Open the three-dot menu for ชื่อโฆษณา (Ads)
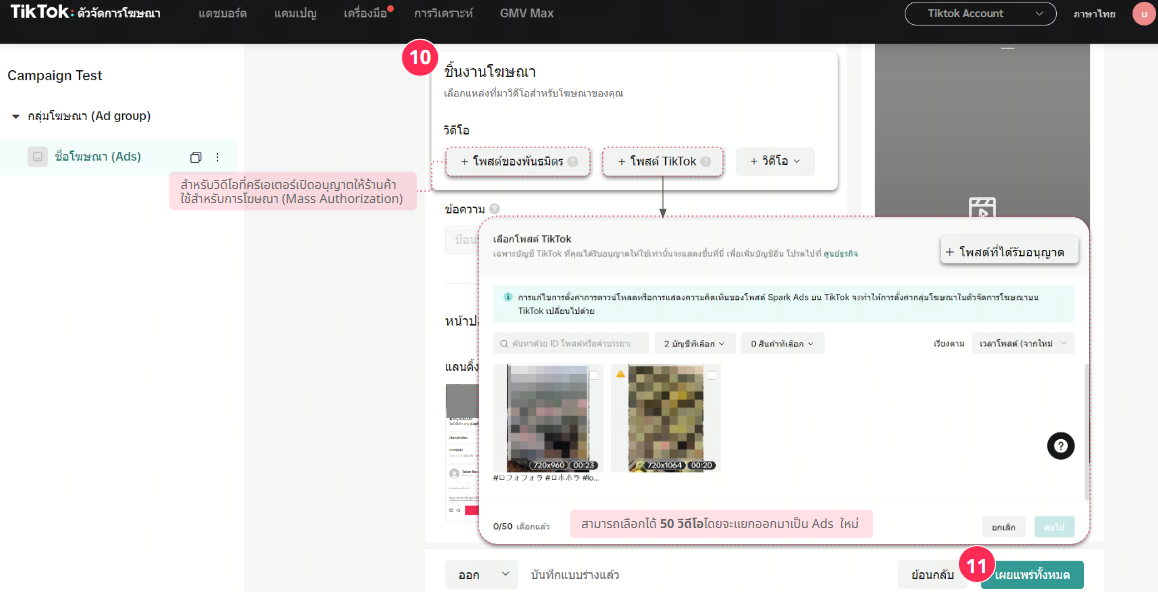1158x592 pixels. click(x=218, y=157)
